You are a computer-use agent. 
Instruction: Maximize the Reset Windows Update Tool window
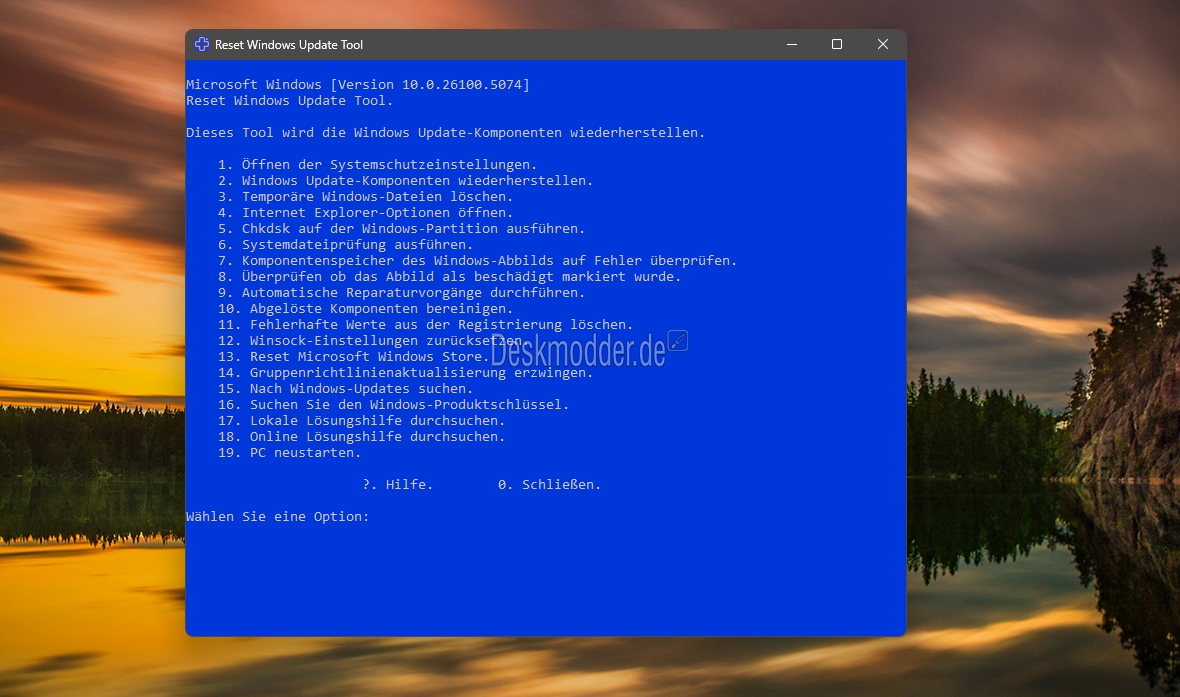pos(837,44)
